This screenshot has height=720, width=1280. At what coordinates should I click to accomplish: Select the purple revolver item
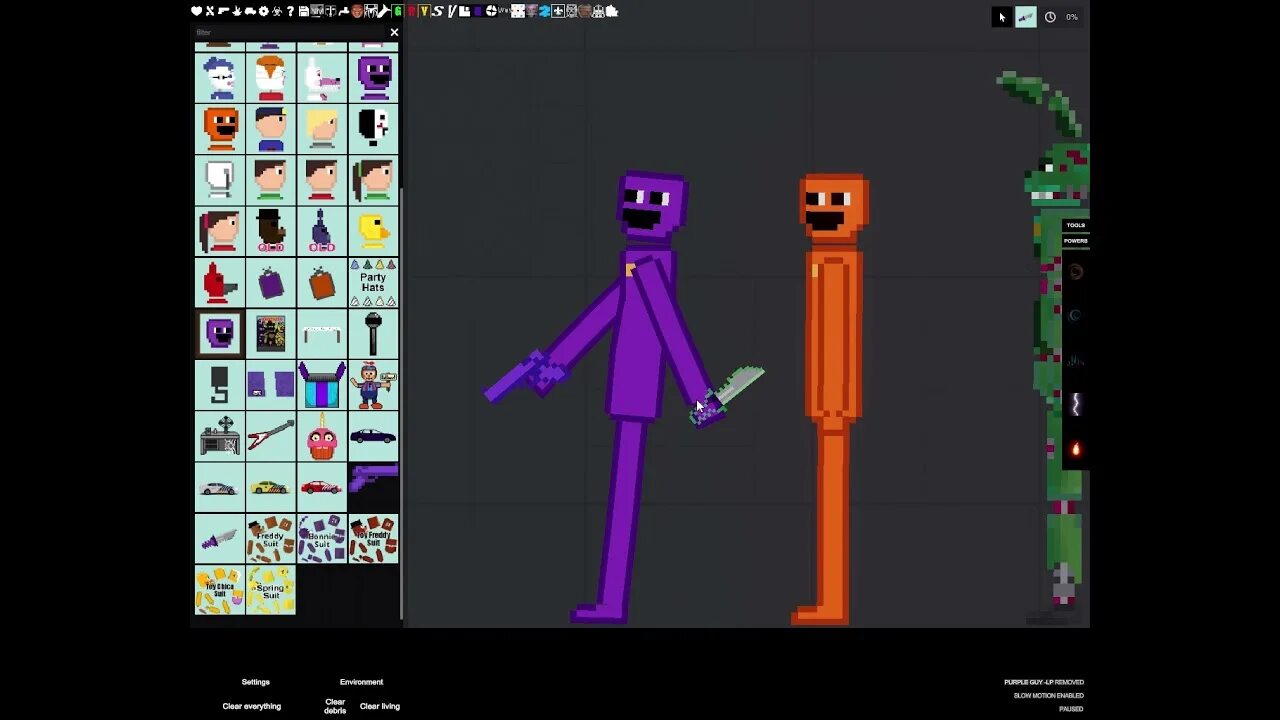[x=373, y=487]
